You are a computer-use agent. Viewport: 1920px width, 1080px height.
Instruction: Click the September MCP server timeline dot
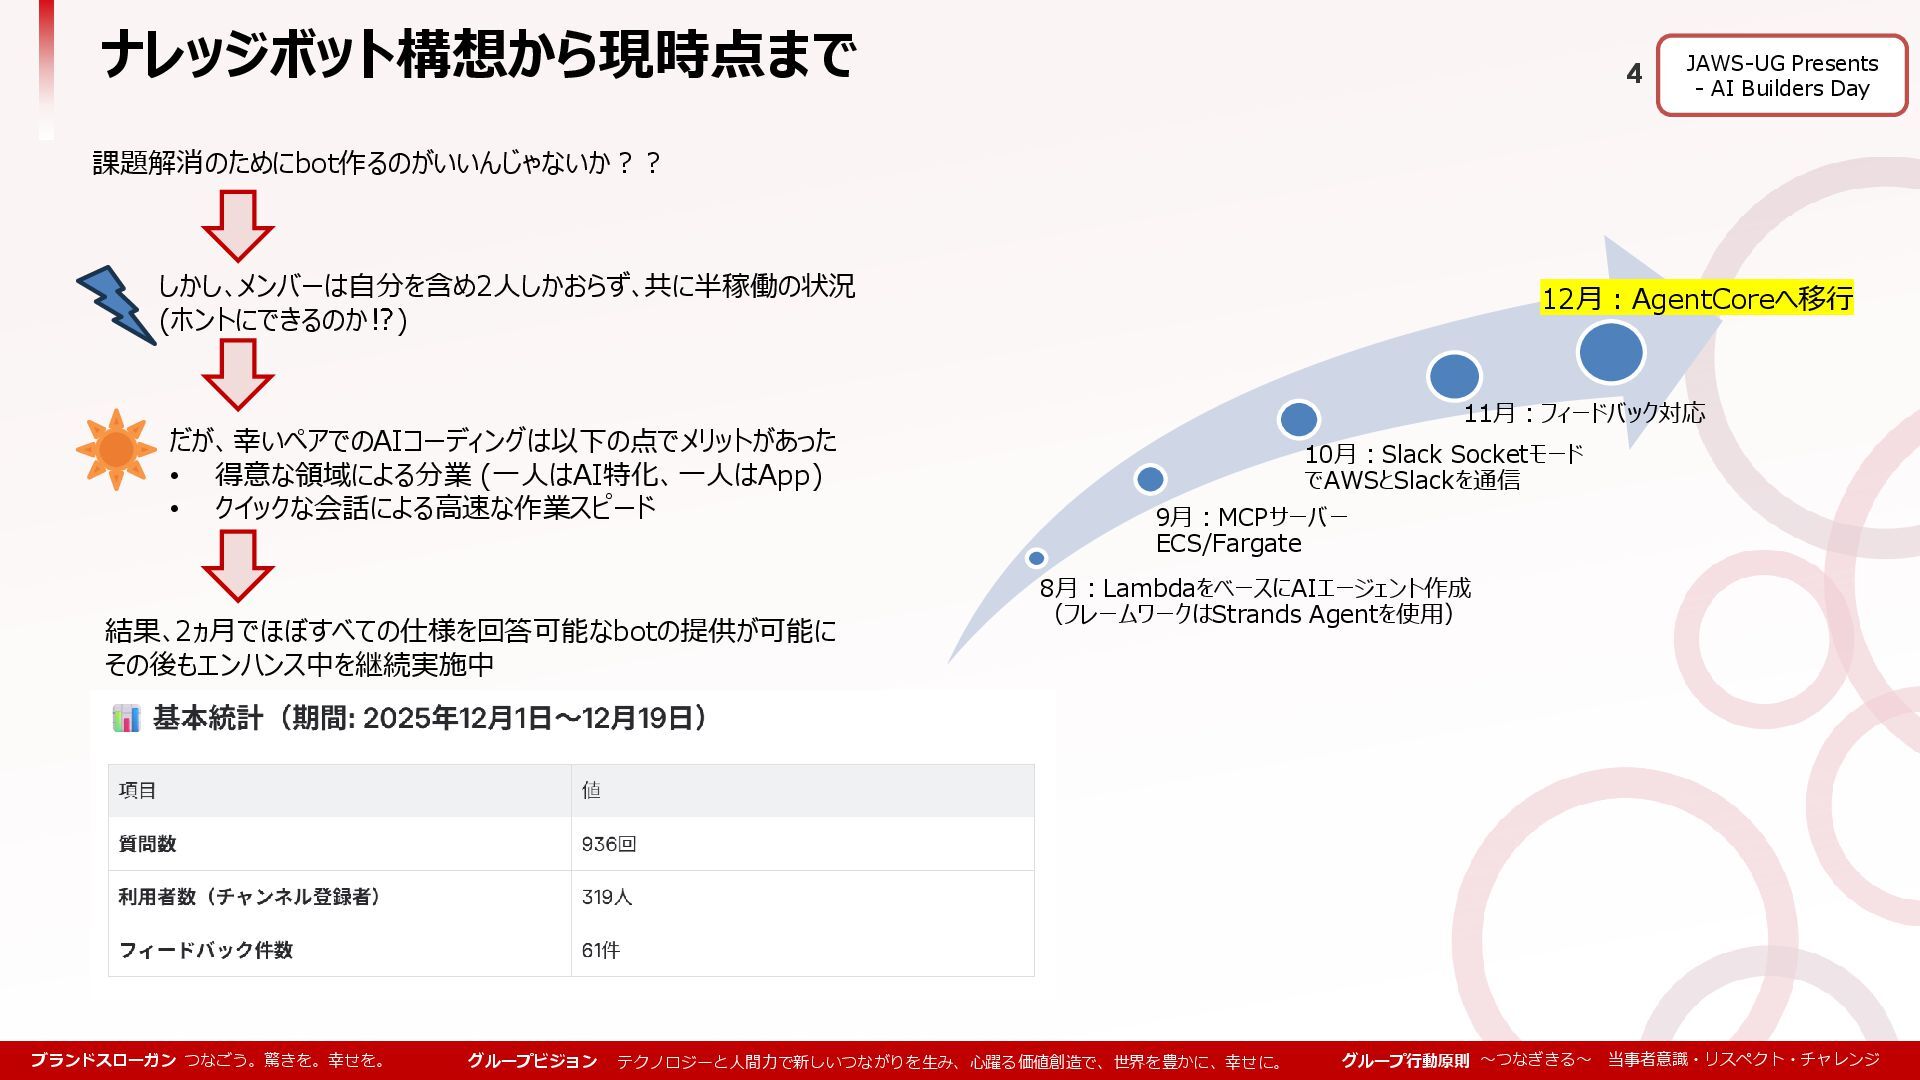point(1150,479)
